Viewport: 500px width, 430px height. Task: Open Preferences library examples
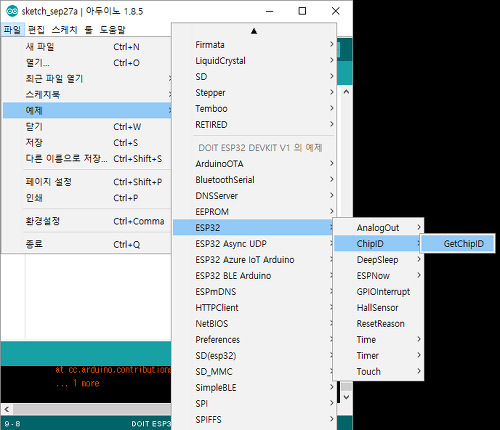tap(253, 340)
